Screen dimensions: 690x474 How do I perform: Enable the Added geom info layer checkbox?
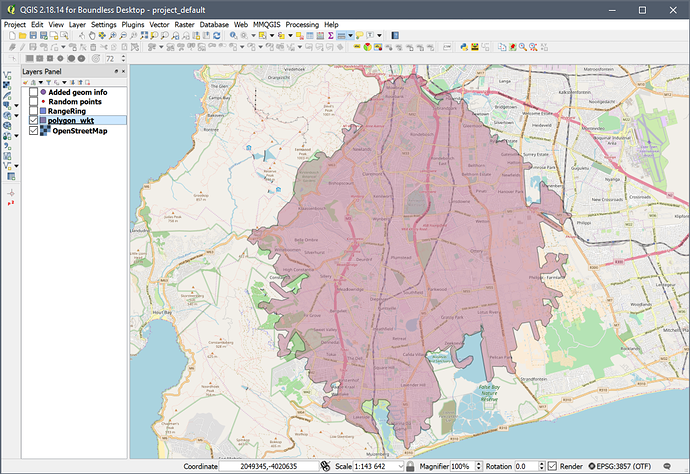click(33, 92)
